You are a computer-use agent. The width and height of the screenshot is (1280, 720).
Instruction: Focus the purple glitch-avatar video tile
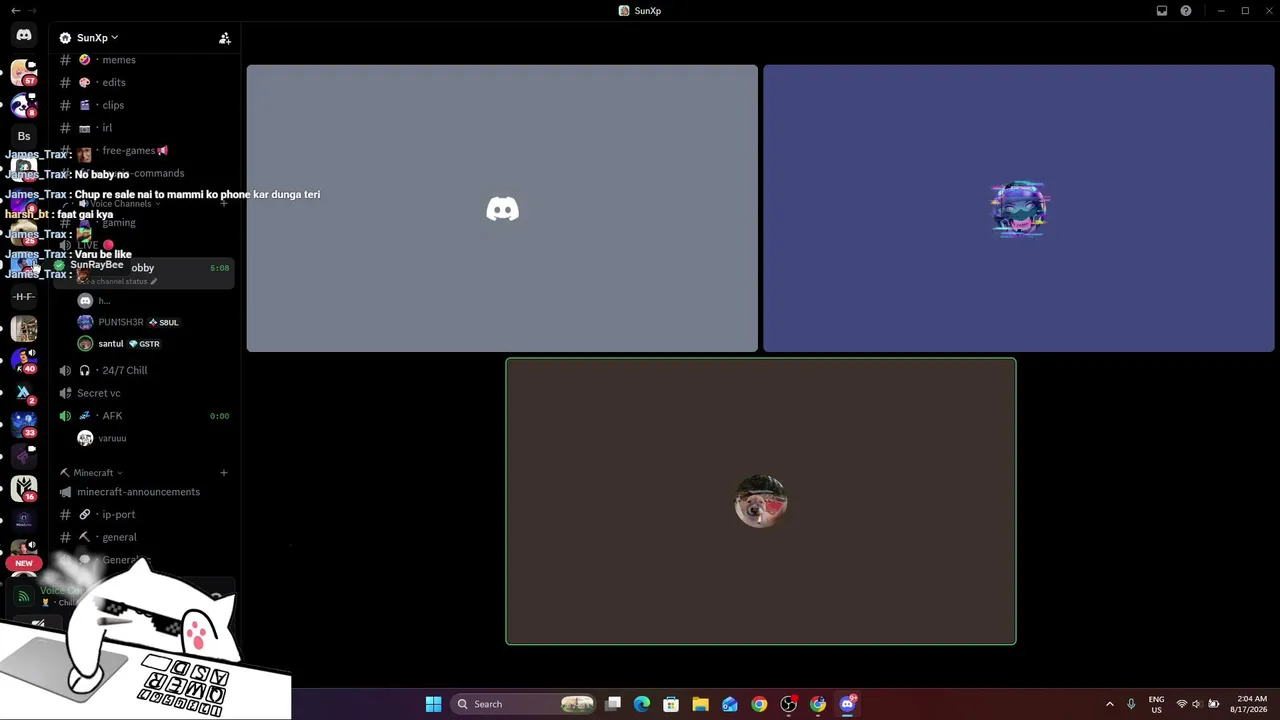click(x=1019, y=208)
